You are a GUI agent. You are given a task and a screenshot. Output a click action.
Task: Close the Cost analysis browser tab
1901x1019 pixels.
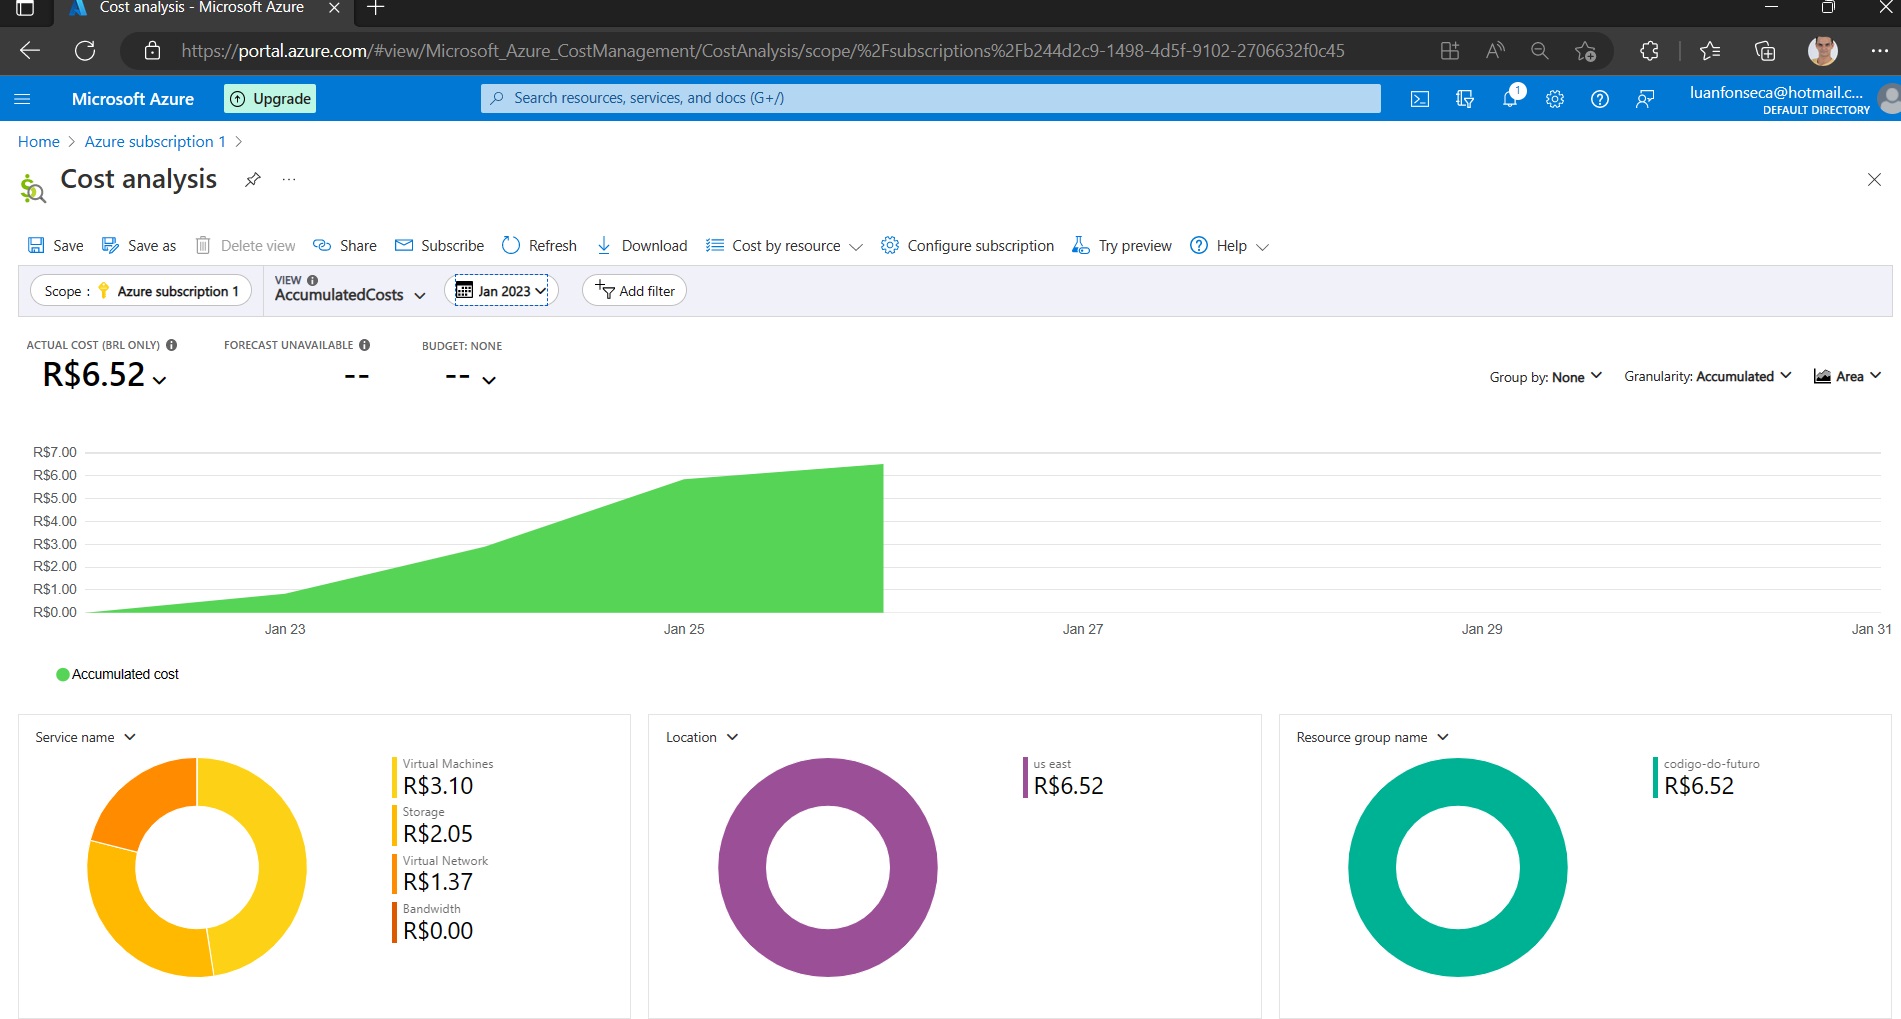[334, 8]
